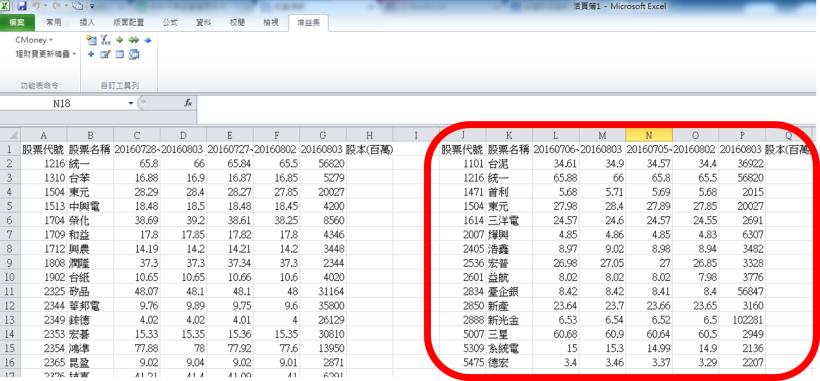Open the 檔案 (File) tab
Image resolution: width=820 pixels, height=381 pixels.
click(x=17, y=22)
